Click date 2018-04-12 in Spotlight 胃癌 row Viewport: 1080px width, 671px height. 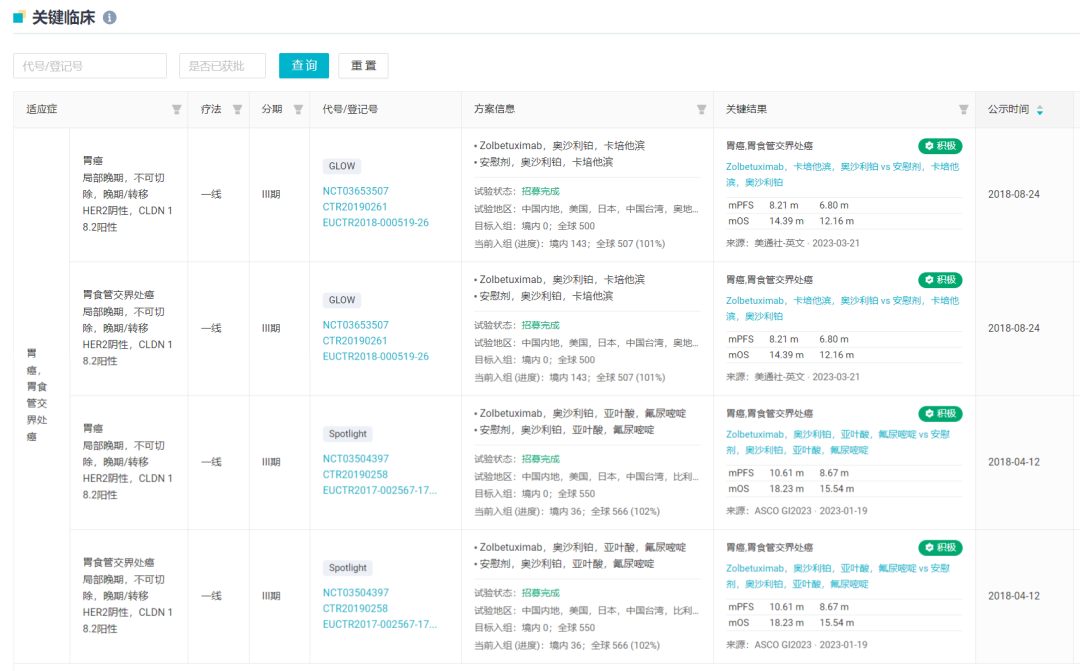(1014, 462)
